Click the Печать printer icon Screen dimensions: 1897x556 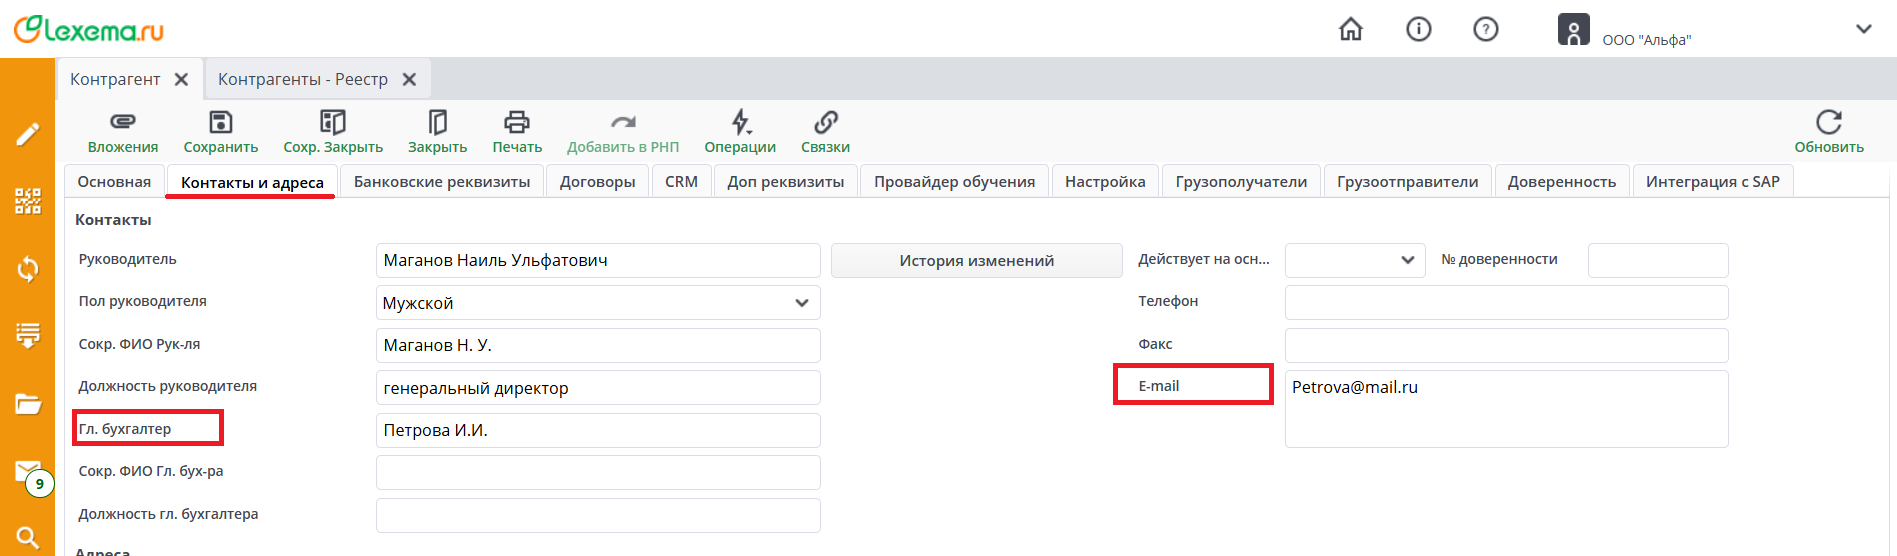coord(516,122)
